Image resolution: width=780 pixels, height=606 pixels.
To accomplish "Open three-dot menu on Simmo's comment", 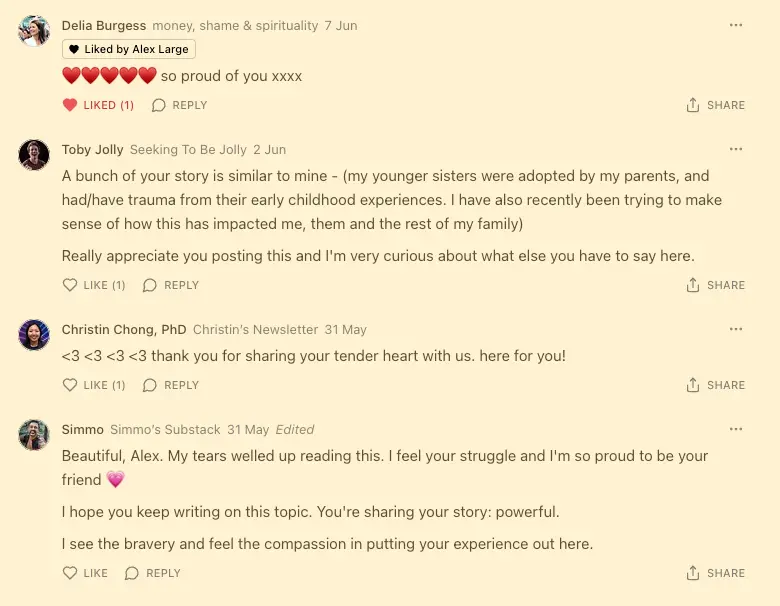I will [736, 429].
